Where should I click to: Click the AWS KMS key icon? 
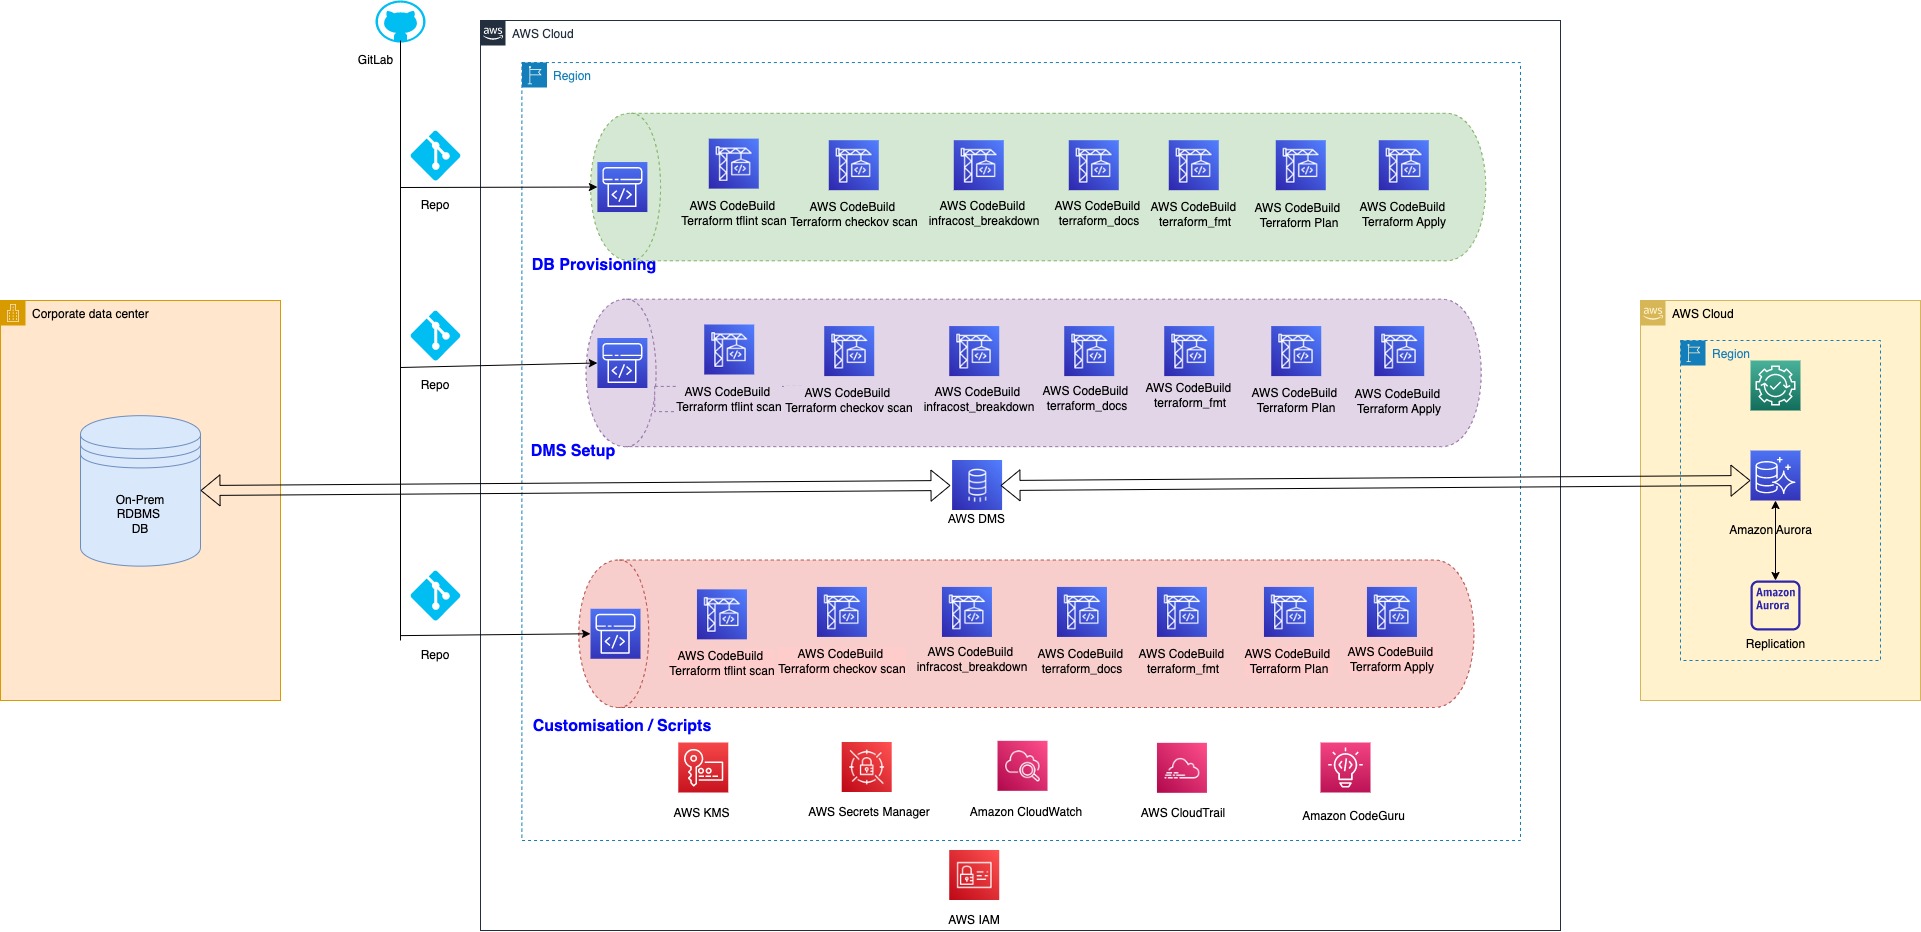pos(703,767)
